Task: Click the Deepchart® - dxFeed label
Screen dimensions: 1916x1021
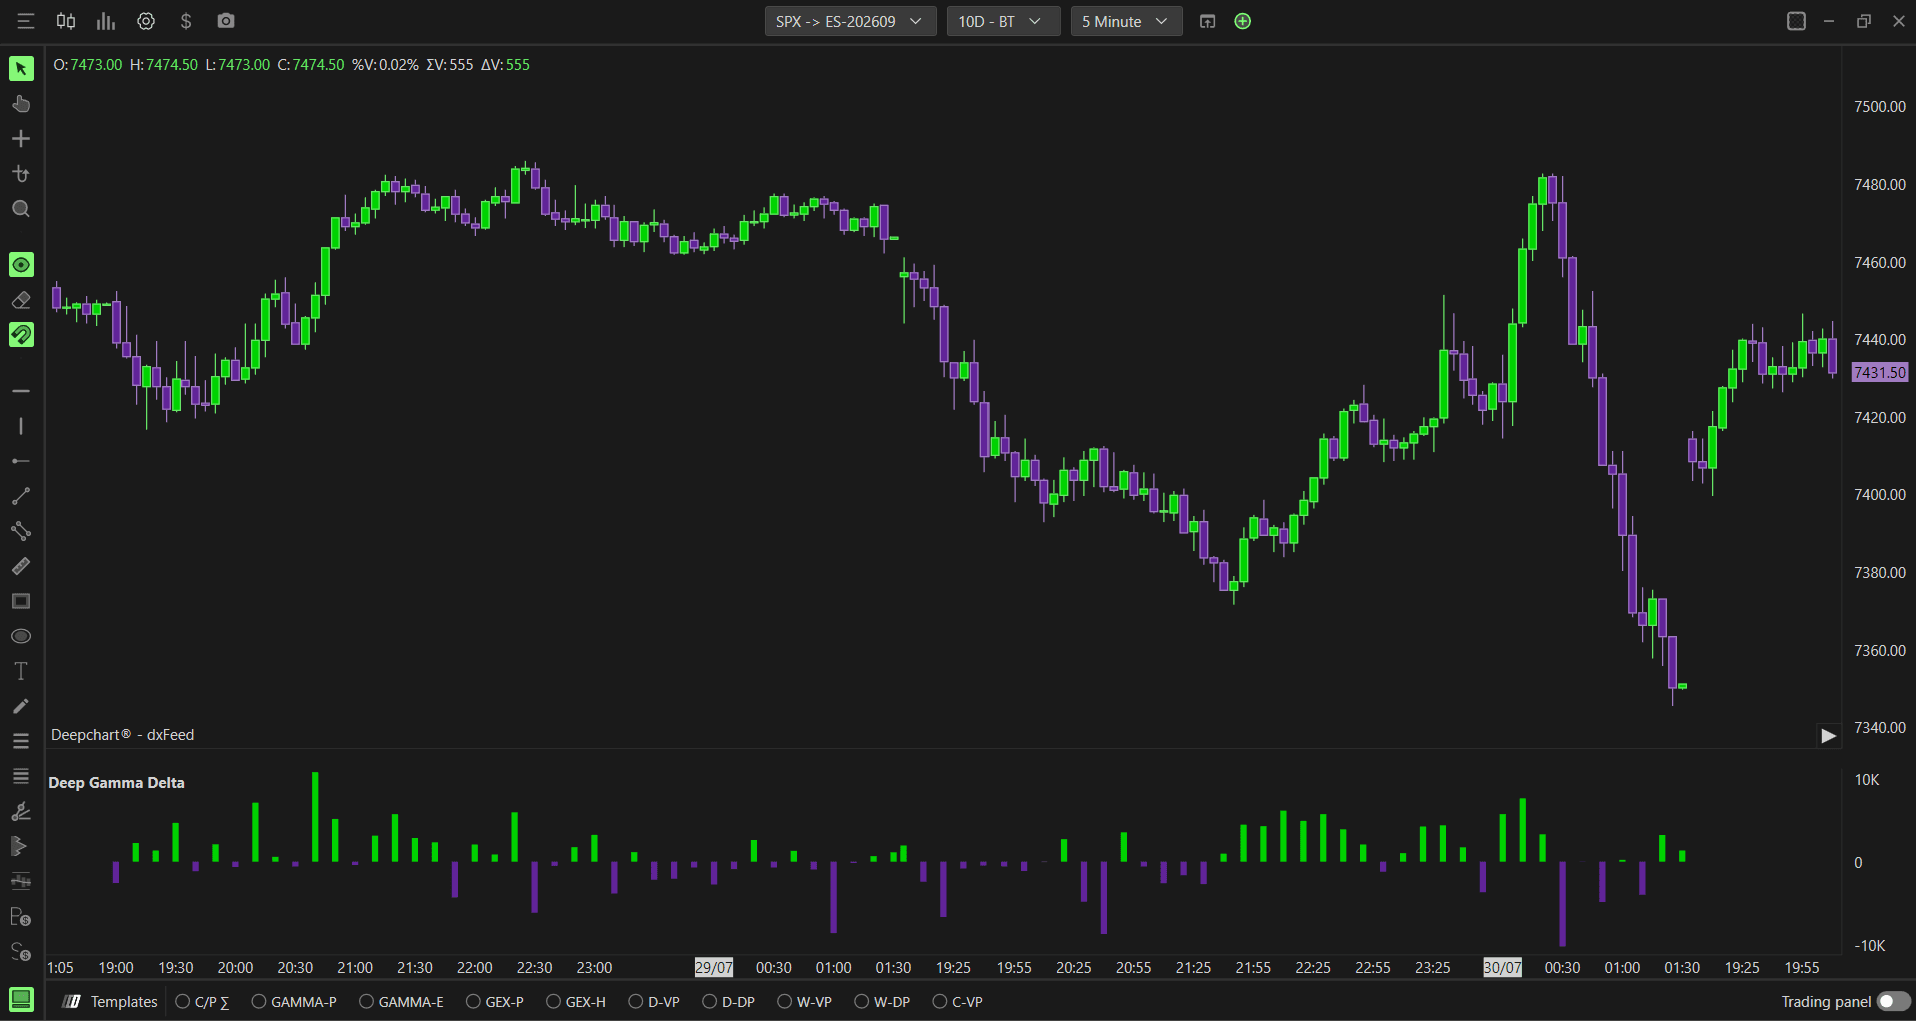Action: [122, 735]
